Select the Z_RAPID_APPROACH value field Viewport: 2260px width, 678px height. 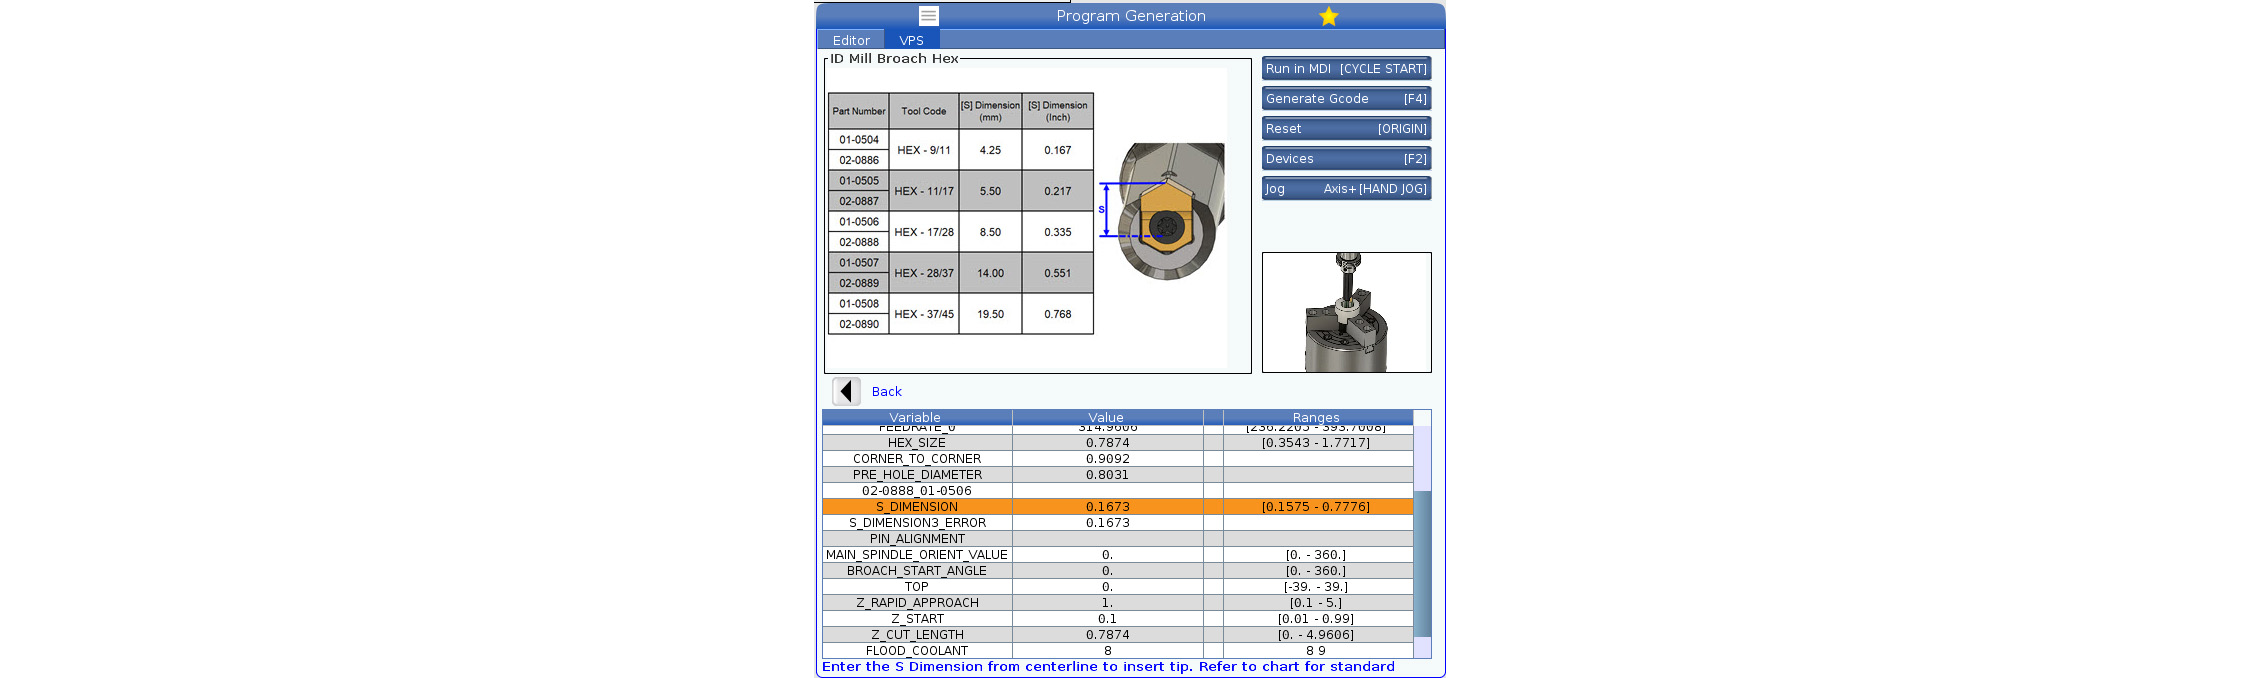tap(1107, 602)
